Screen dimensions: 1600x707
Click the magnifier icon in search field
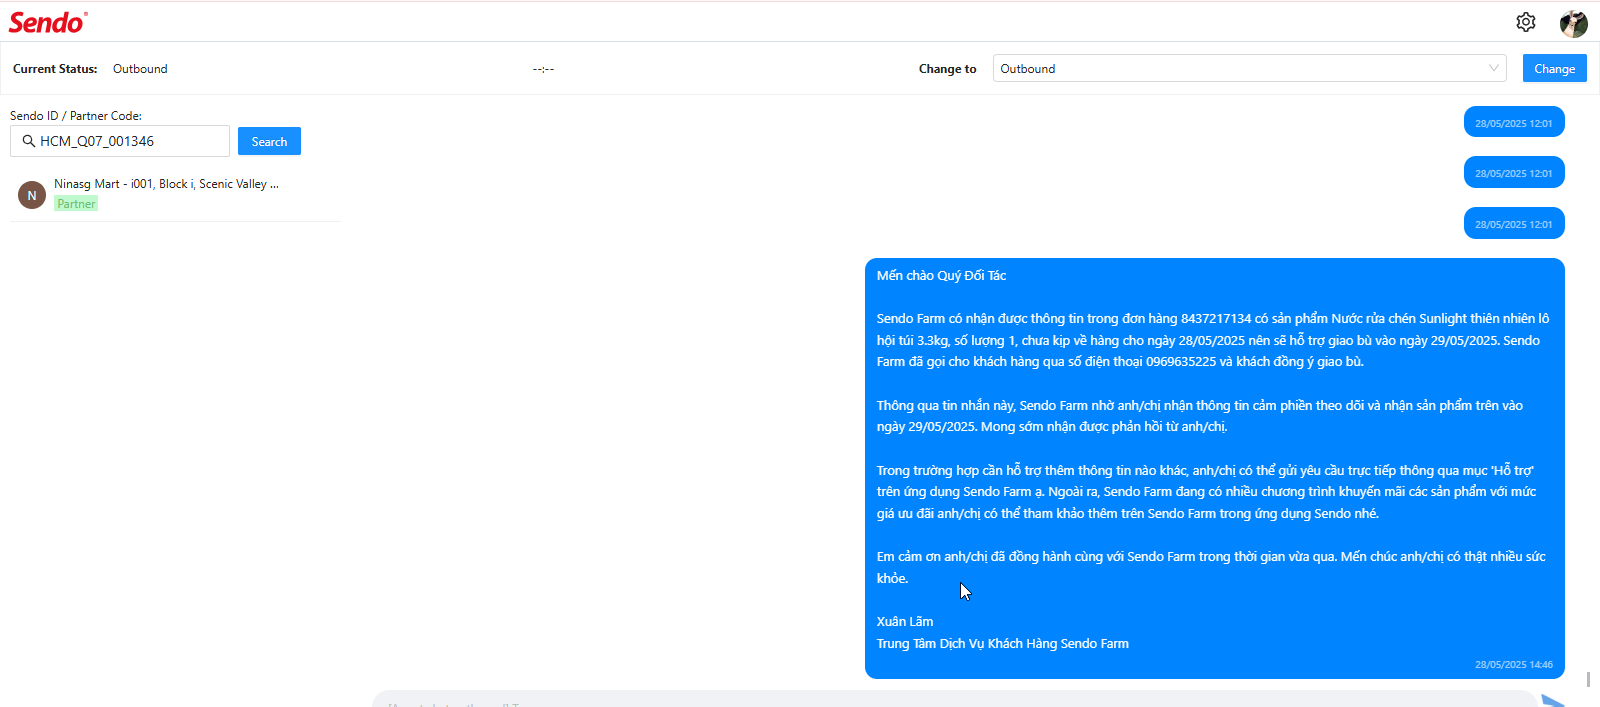pos(29,141)
